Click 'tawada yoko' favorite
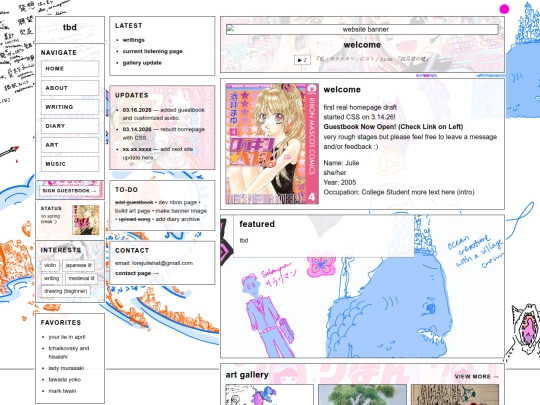Screen dimensions: 540x405 pyautogui.click(x=65, y=380)
